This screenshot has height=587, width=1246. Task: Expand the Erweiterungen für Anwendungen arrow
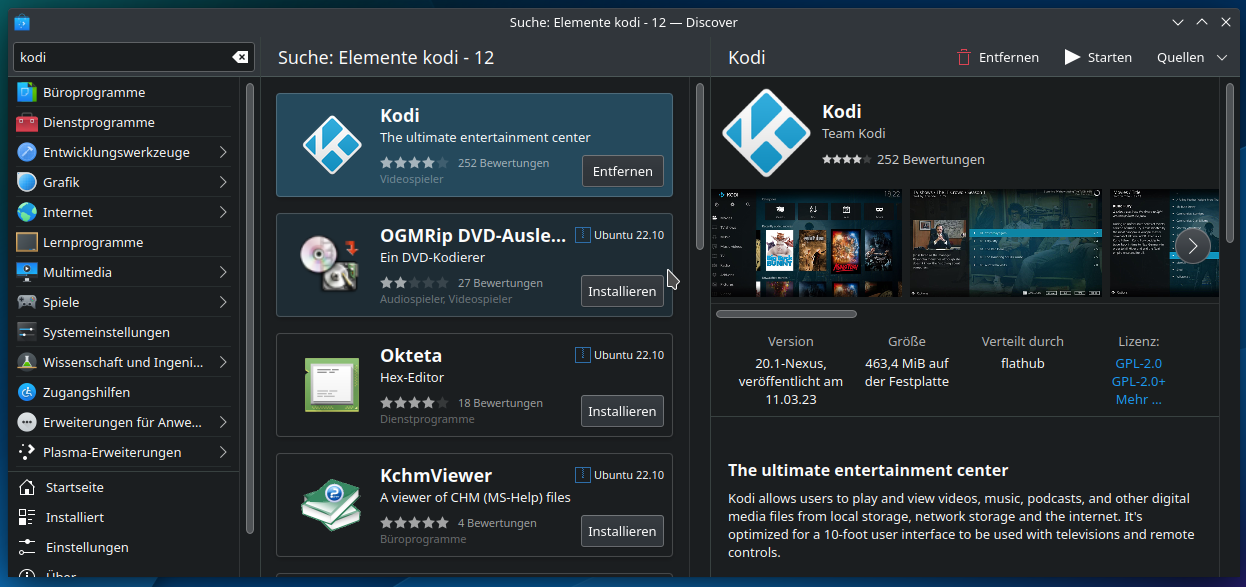point(222,422)
